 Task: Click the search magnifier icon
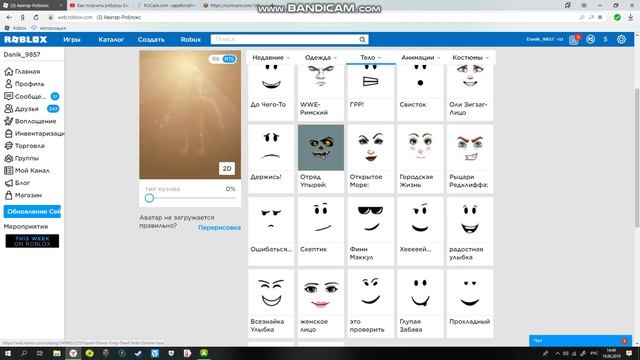(362, 40)
